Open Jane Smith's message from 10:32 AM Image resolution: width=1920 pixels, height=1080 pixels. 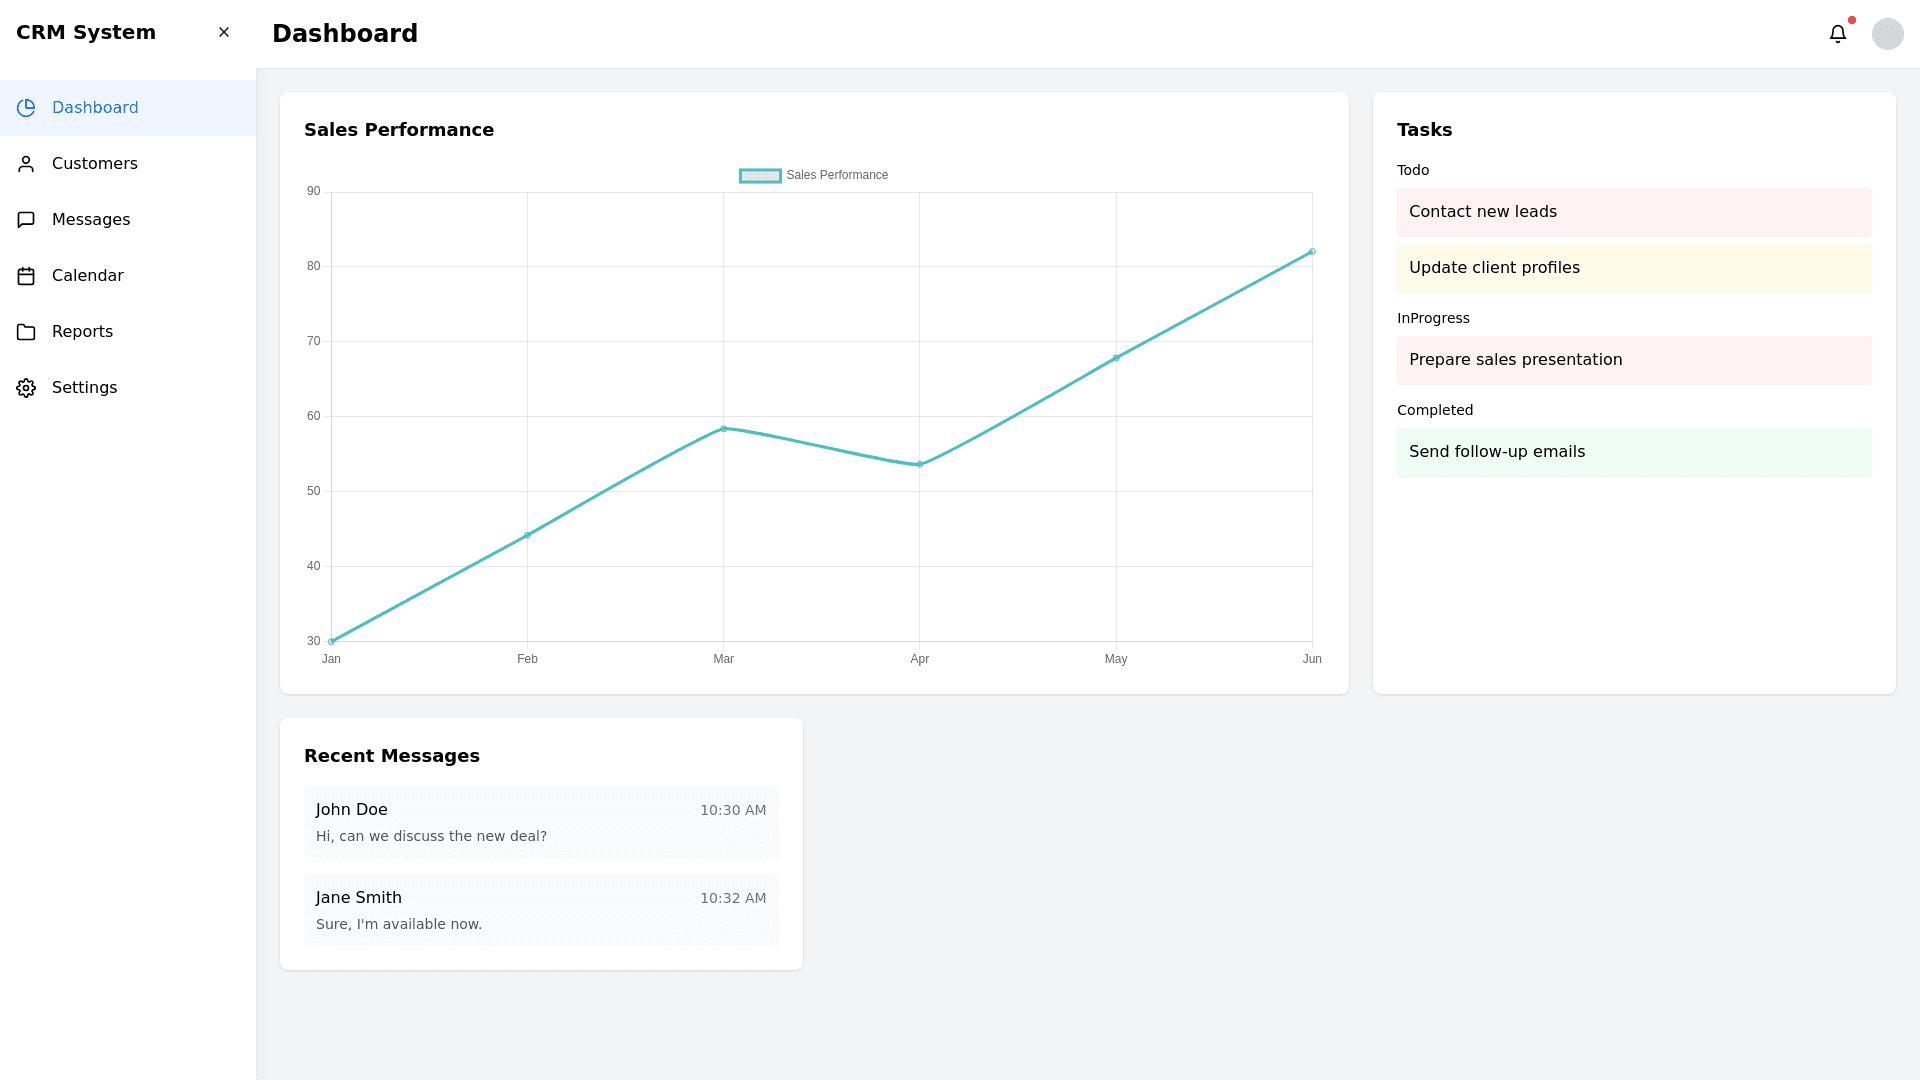pyautogui.click(x=541, y=910)
